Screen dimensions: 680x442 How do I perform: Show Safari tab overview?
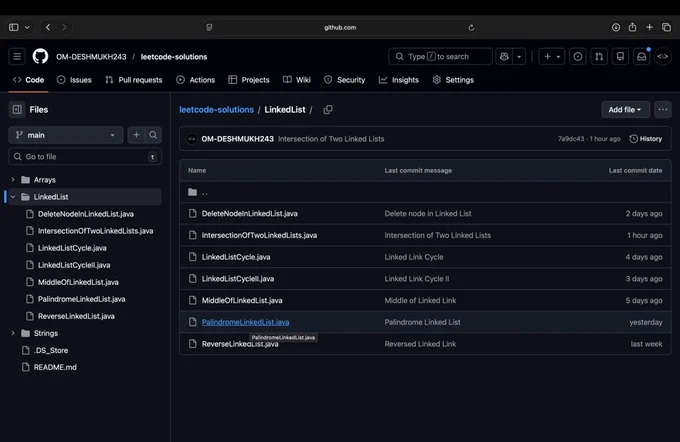click(x=667, y=27)
